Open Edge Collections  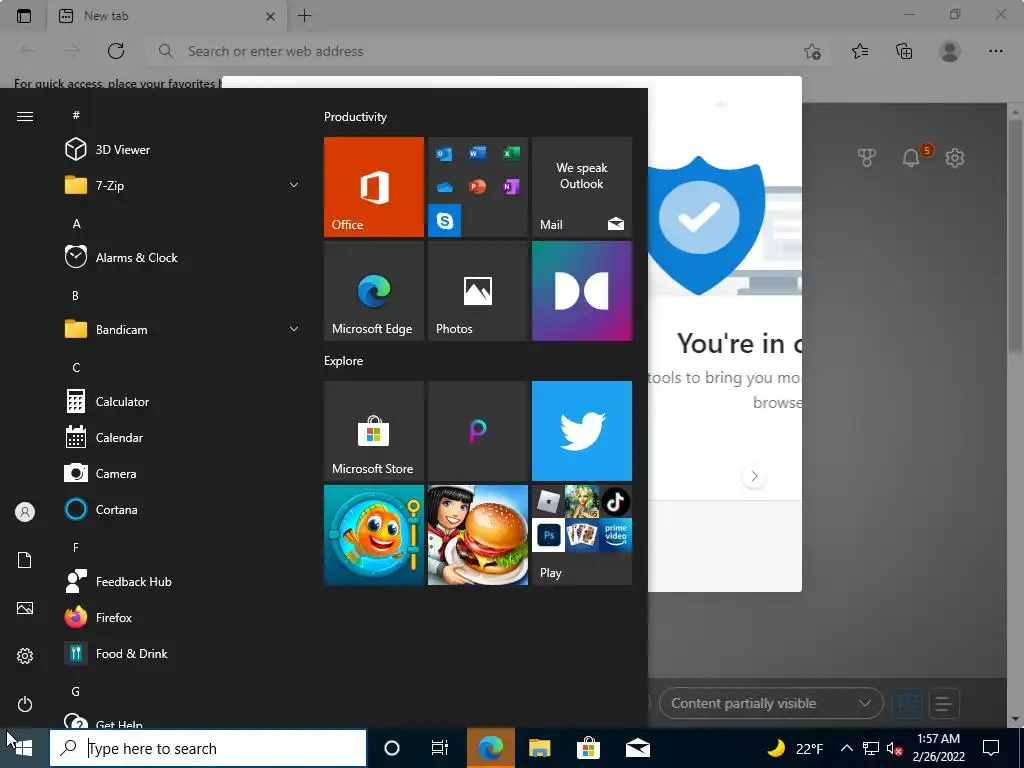pos(904,51)
